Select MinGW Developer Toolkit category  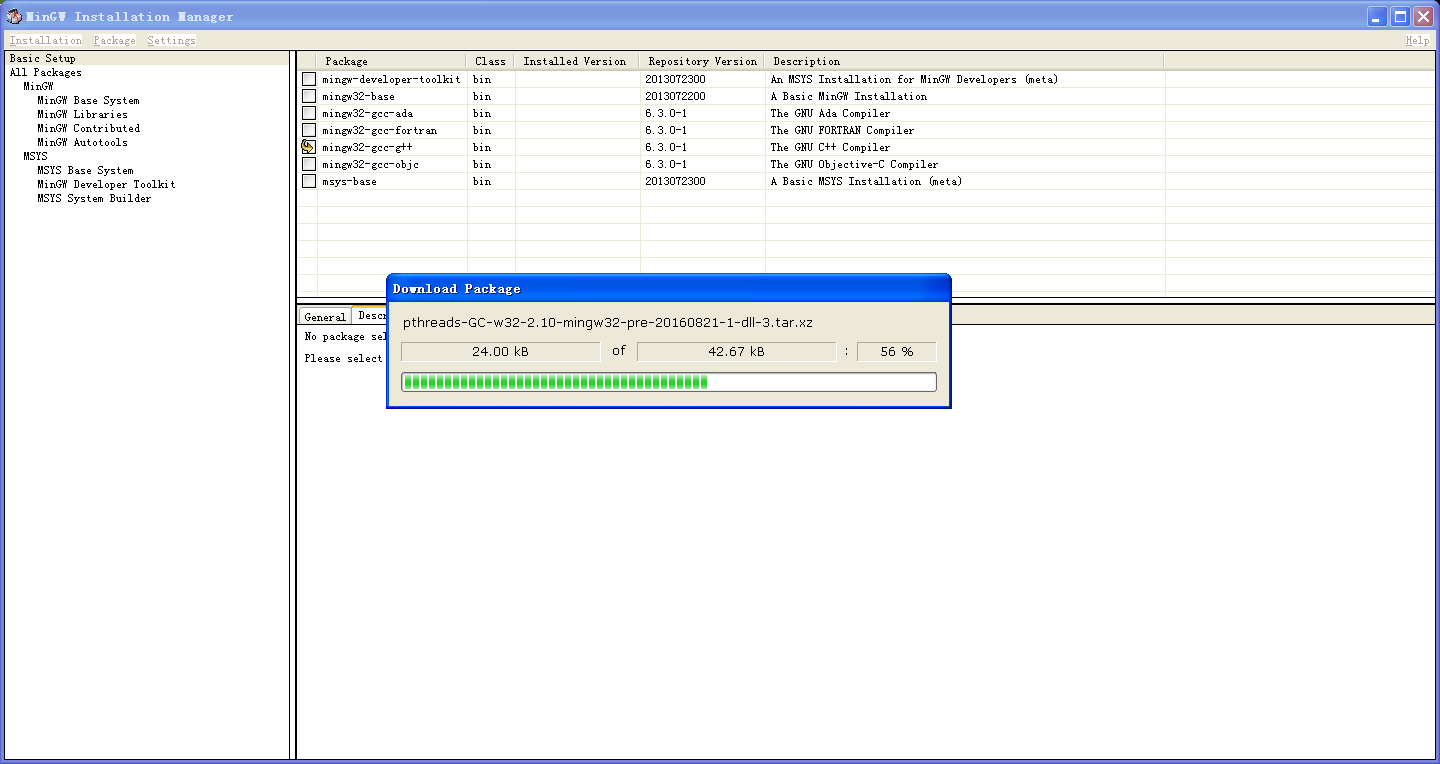click(x=106, y=184)
